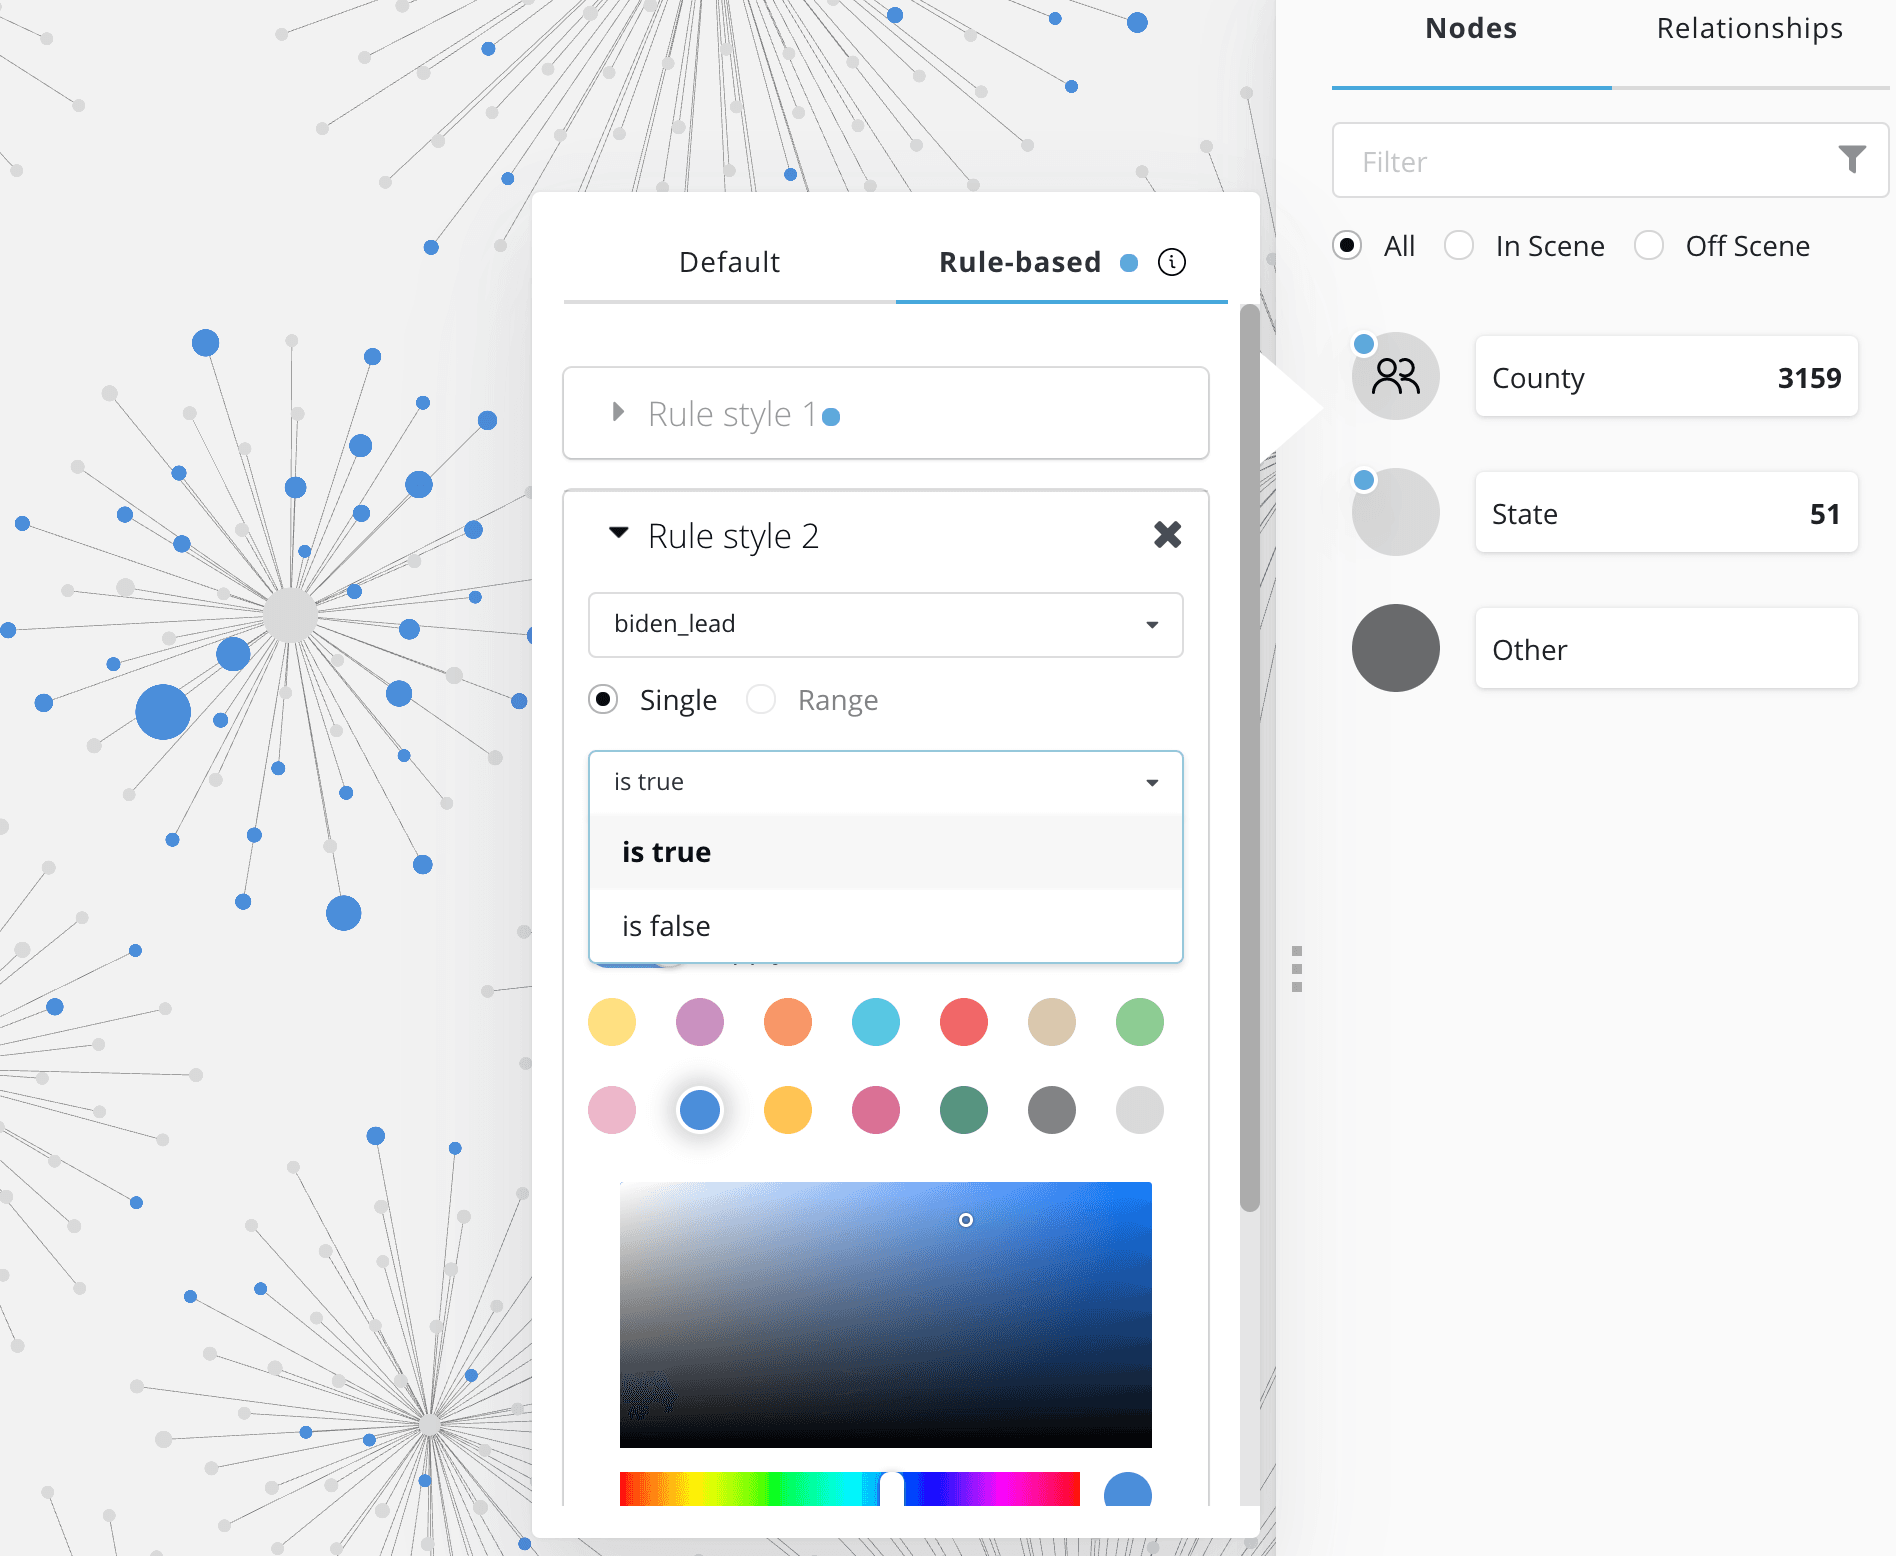Remove Rule style 2 with the X icon
The height and width of the screenshot is (1556, 1896).
[x=1167, y=535]
